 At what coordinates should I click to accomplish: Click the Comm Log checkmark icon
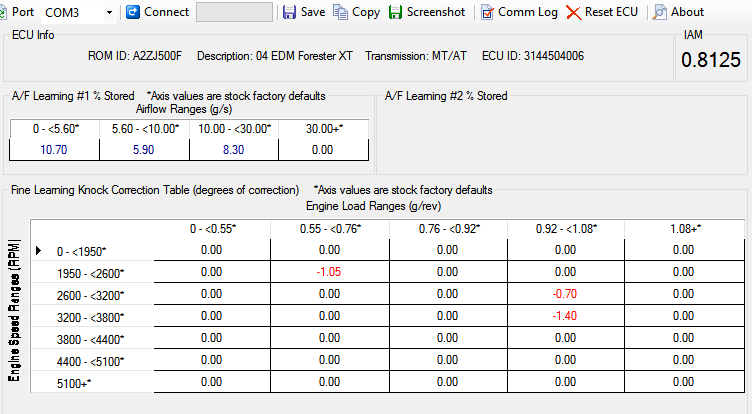(x=487, y=12)
